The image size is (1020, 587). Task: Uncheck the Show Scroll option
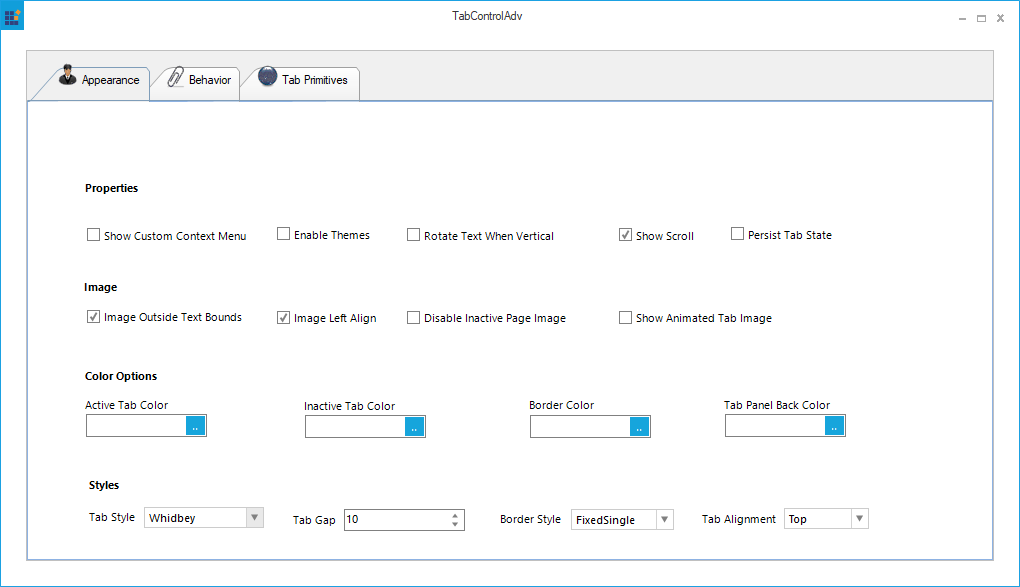pos(626,233)
